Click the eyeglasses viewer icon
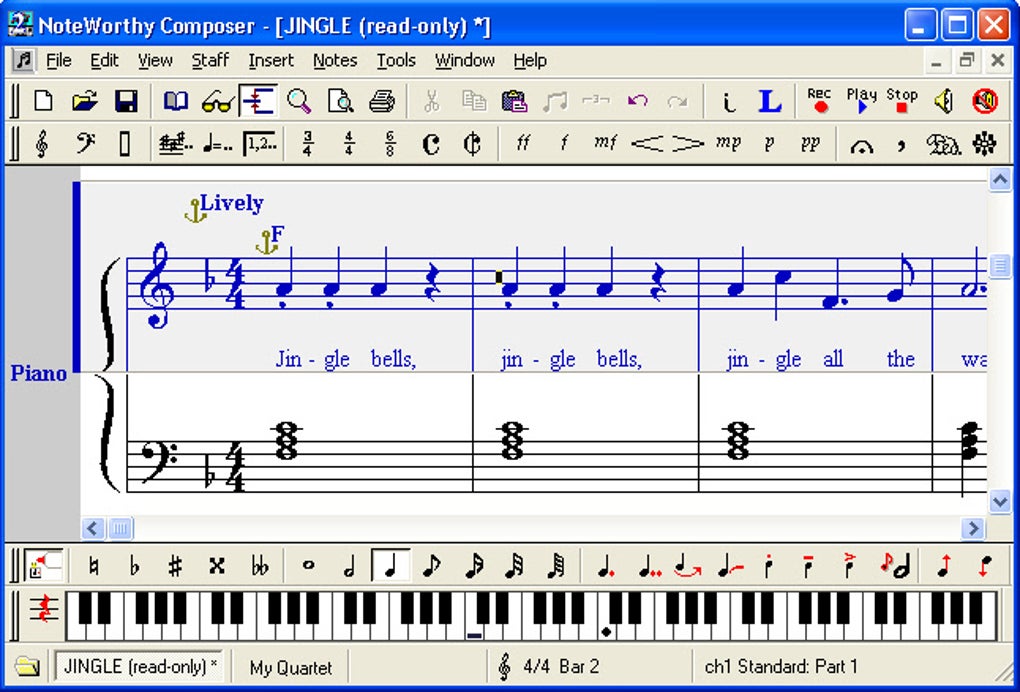 click(217, 101)
